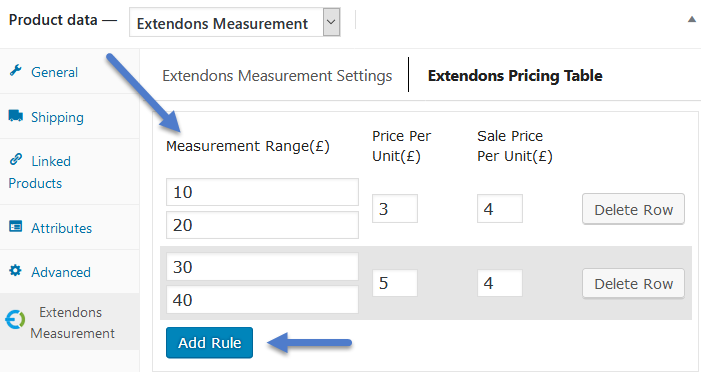This screenshot has height=372, width=701.
Task: Click the first row sale price field
Action: click(x=500, y=208)
